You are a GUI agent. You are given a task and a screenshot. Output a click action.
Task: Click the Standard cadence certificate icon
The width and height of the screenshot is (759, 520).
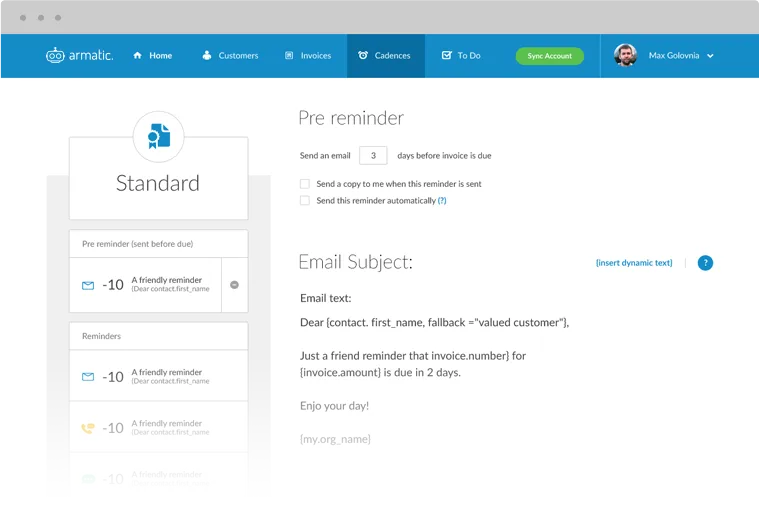click(x=159, y=137)
